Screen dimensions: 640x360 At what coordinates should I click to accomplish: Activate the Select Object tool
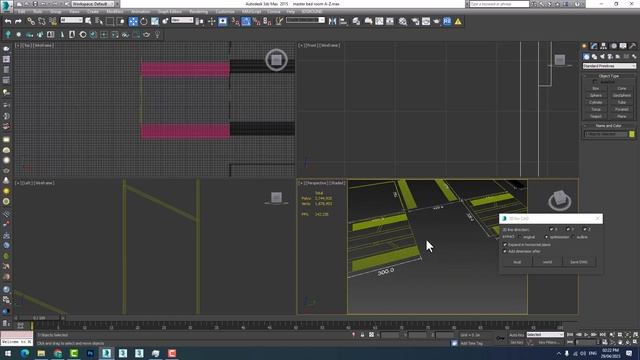88,21
